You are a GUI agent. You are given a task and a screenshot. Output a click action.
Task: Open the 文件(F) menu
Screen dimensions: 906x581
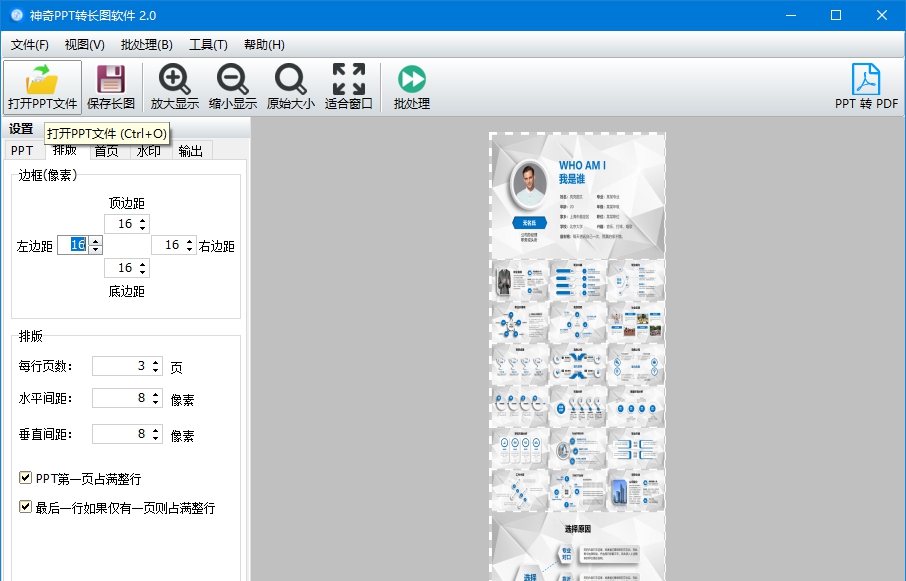pyautogui.click(x=30, y=45)
